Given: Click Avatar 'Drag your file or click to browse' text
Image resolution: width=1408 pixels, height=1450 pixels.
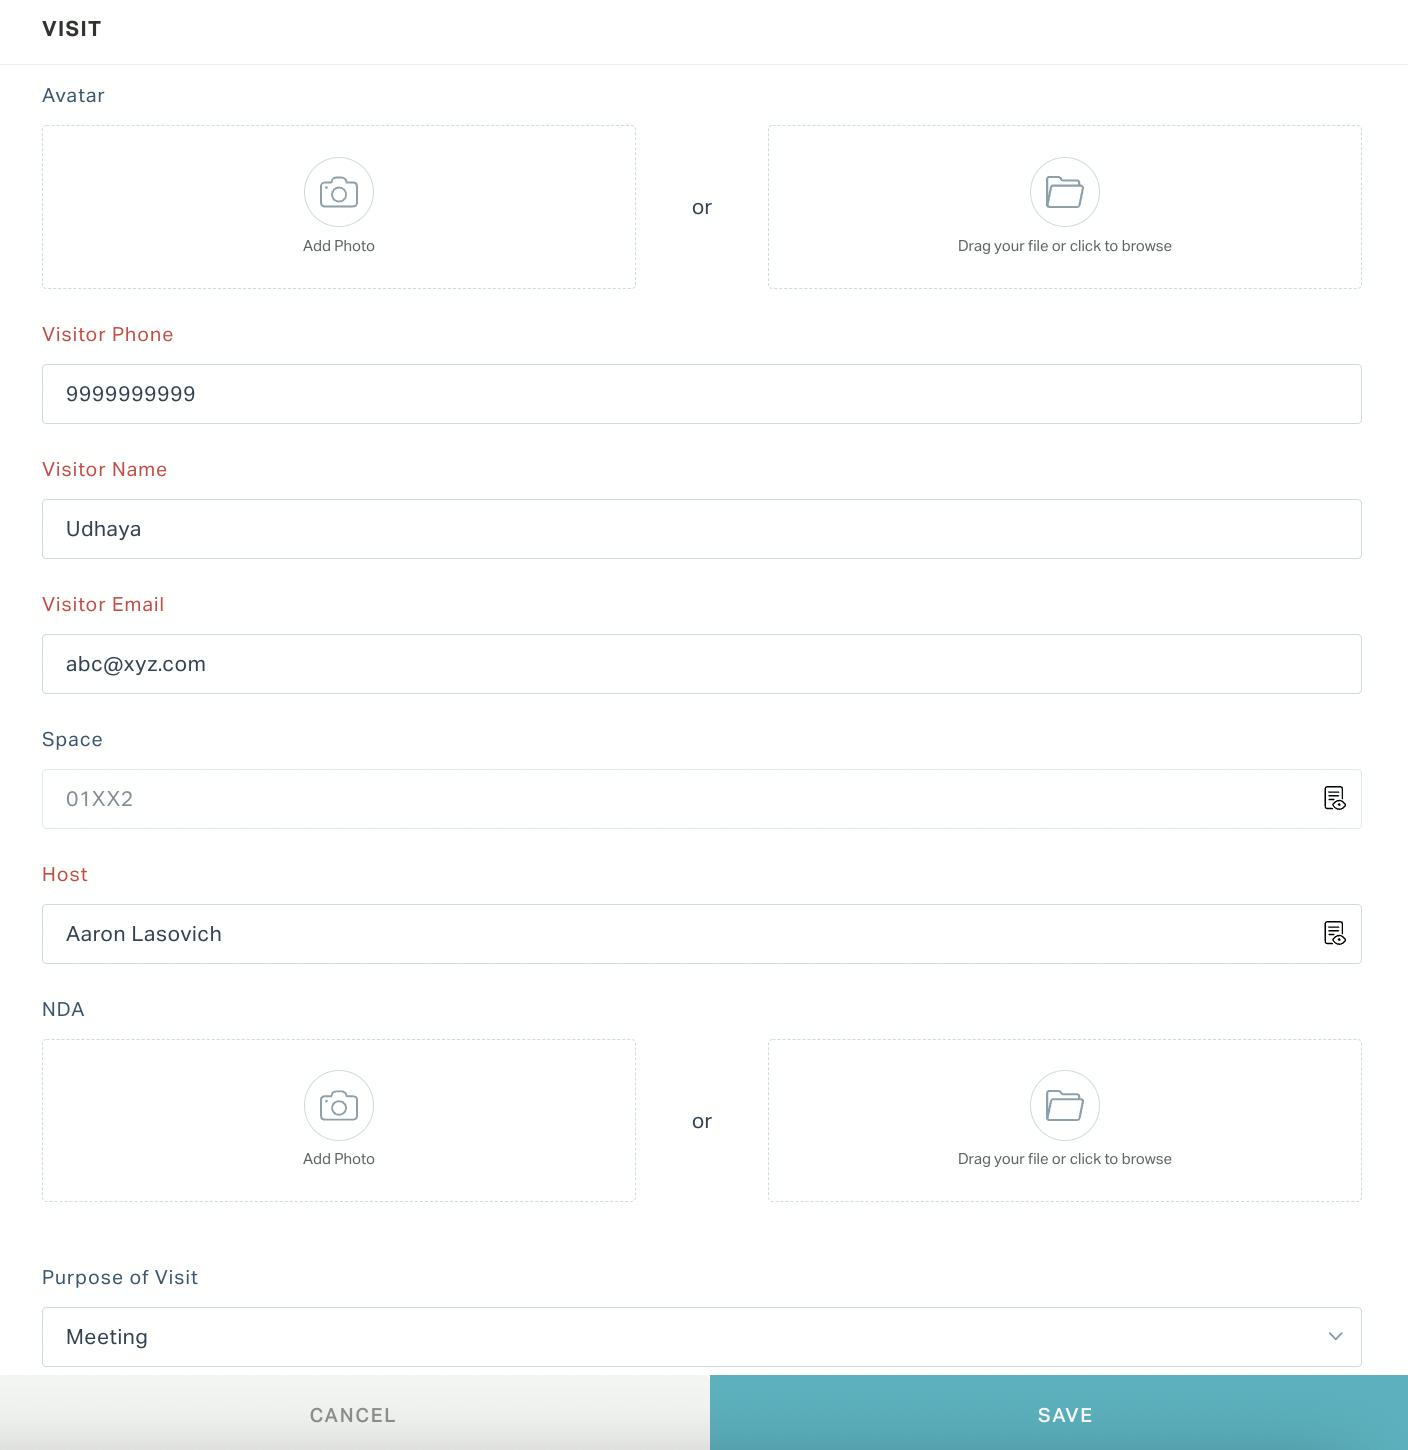Looking at the screenshot, I should coord(1065,246).
